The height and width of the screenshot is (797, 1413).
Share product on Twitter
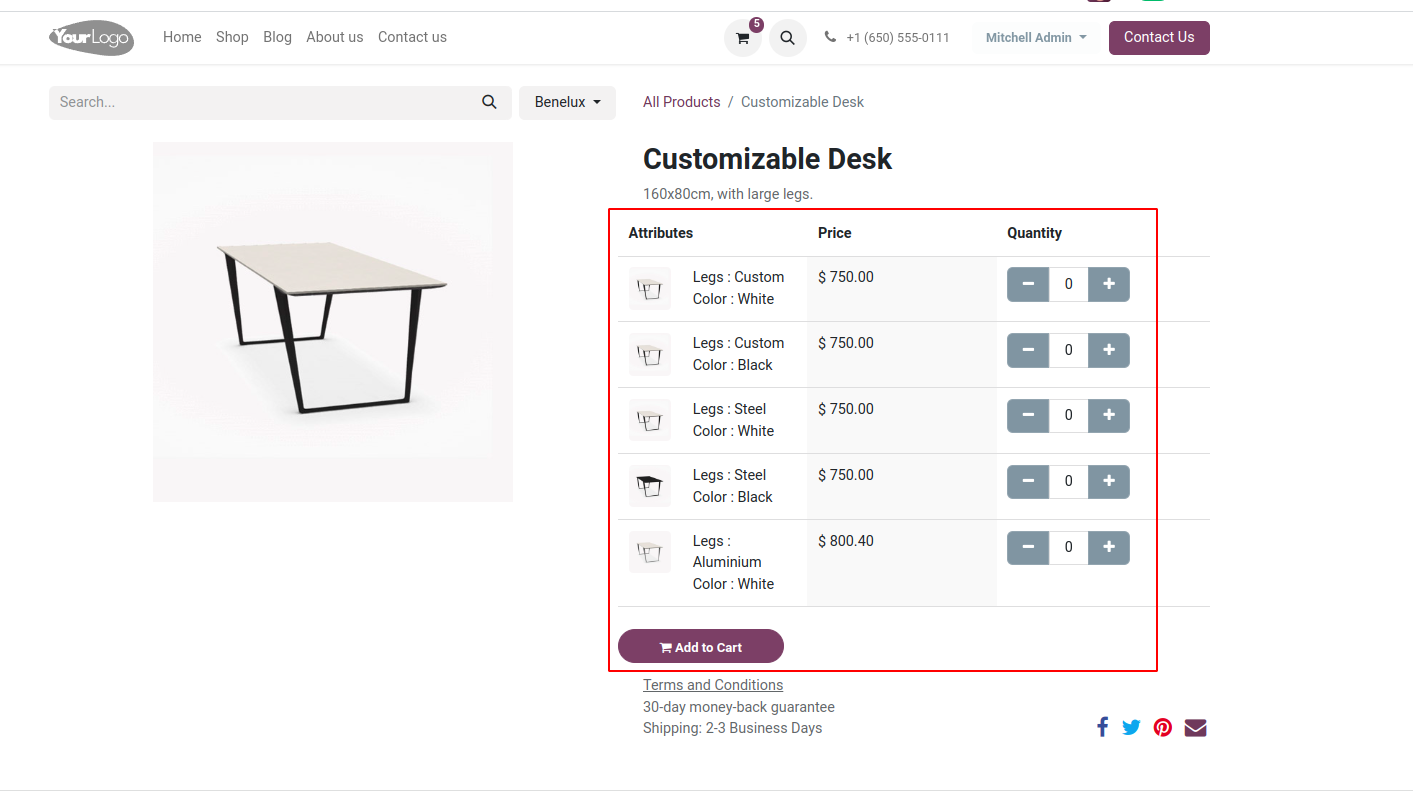click(x=1131, y=727)
